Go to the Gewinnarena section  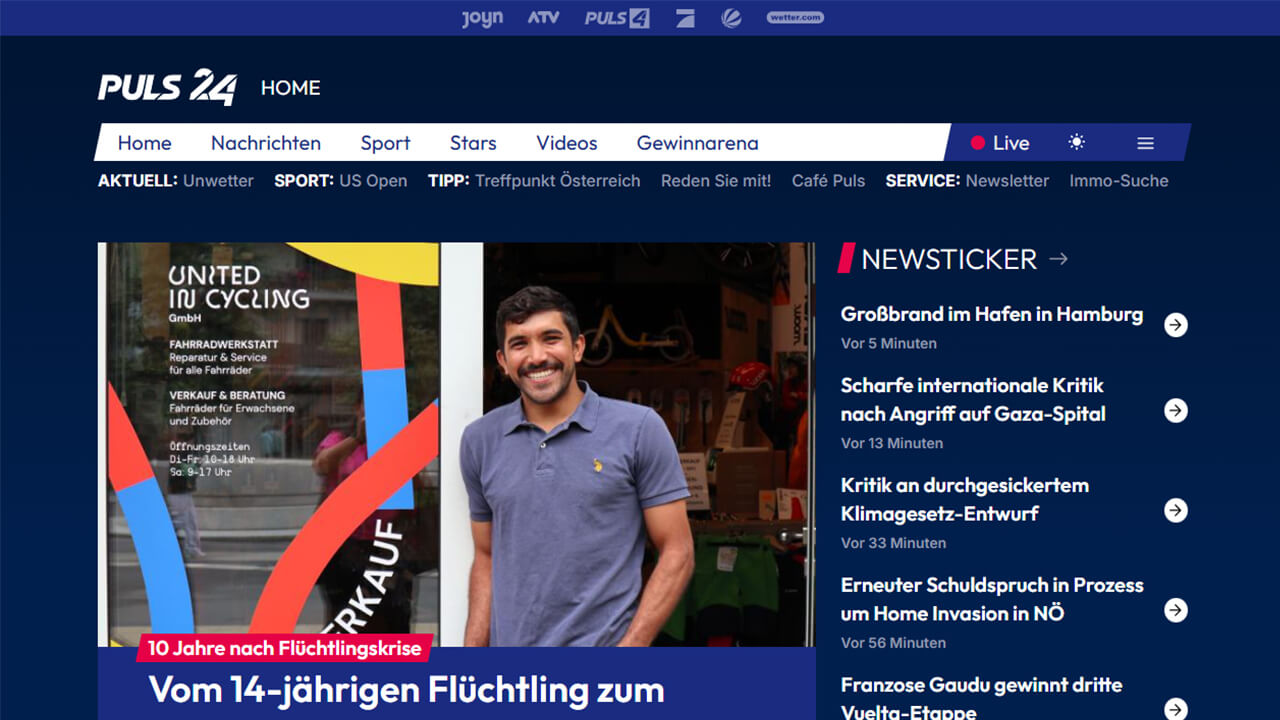coord(697,143)
